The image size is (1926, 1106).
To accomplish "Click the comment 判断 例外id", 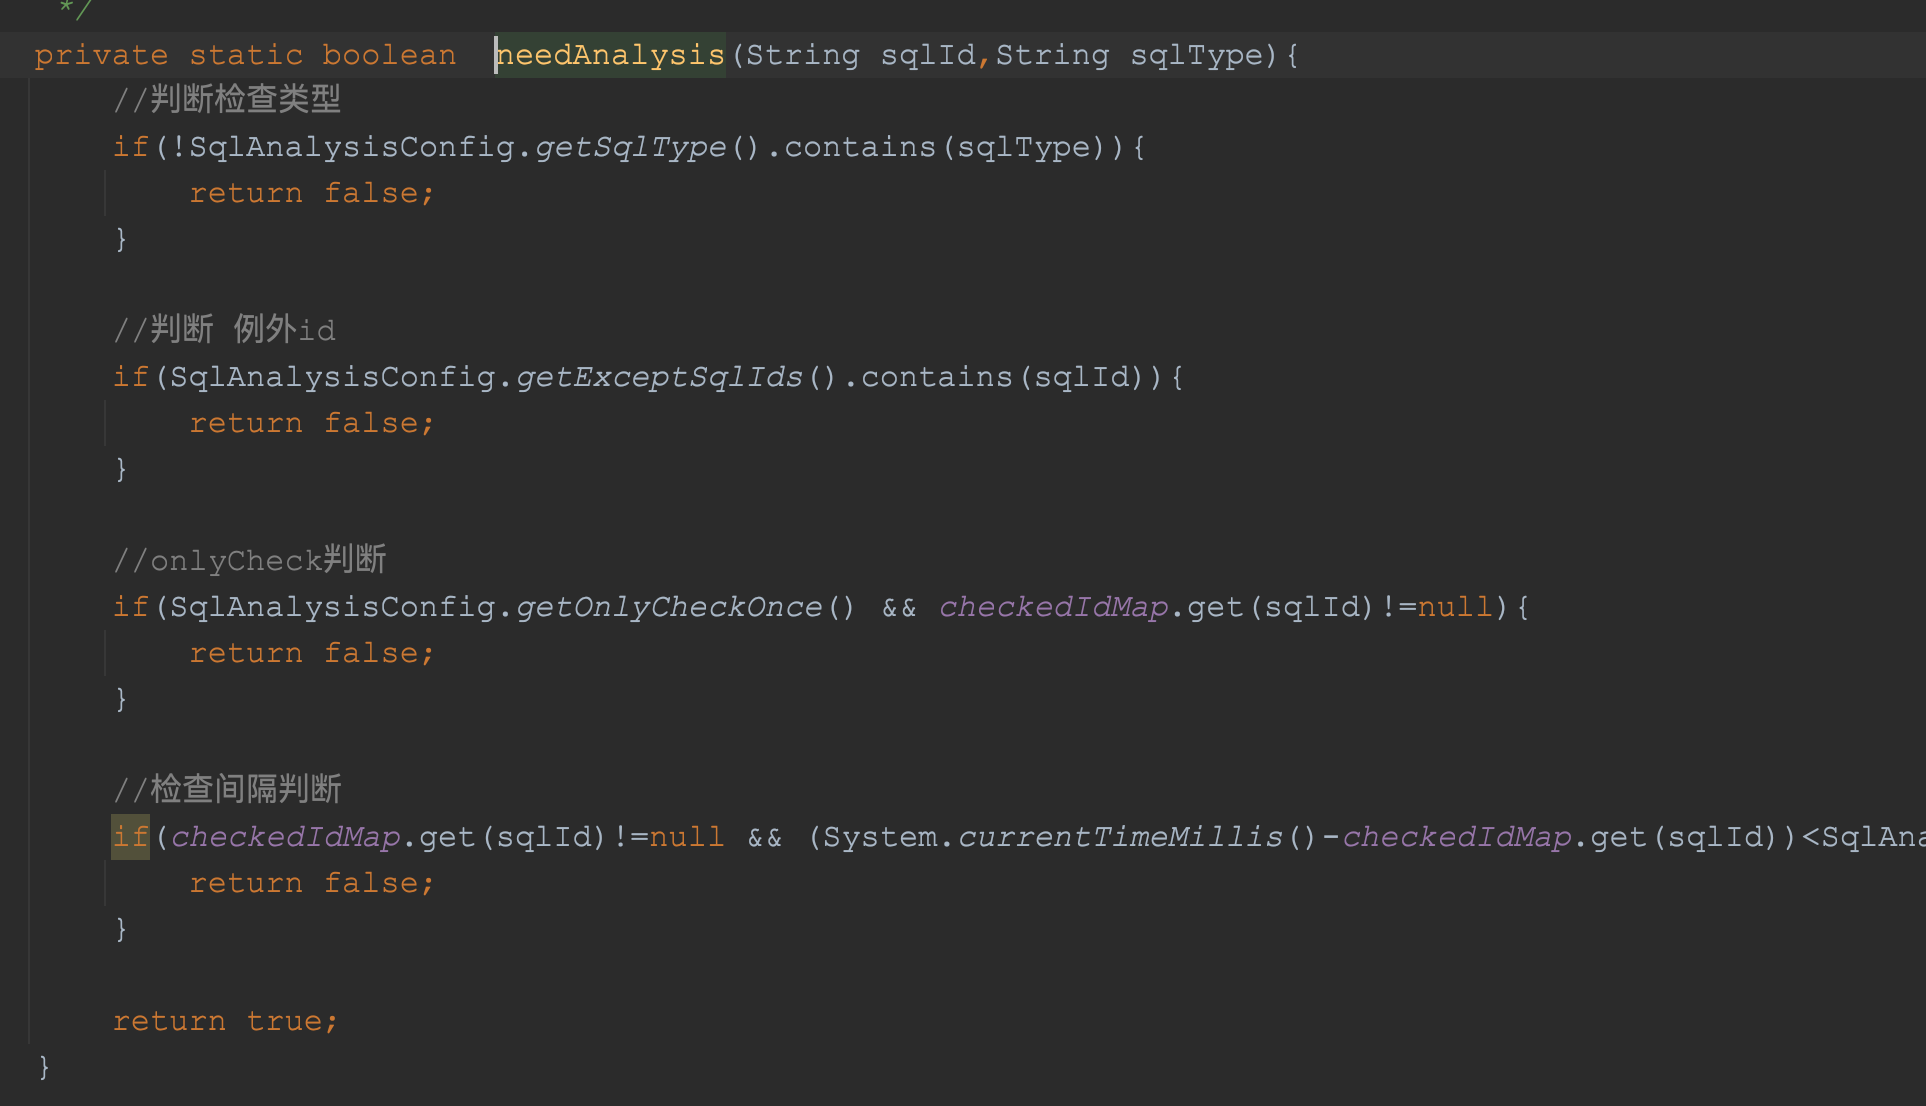I will [225, 330].
